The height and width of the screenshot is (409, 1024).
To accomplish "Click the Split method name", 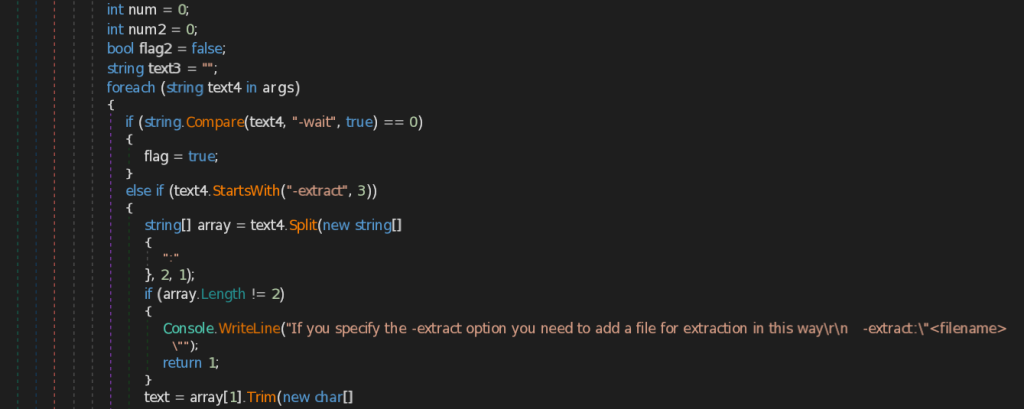I will (304, 225).
